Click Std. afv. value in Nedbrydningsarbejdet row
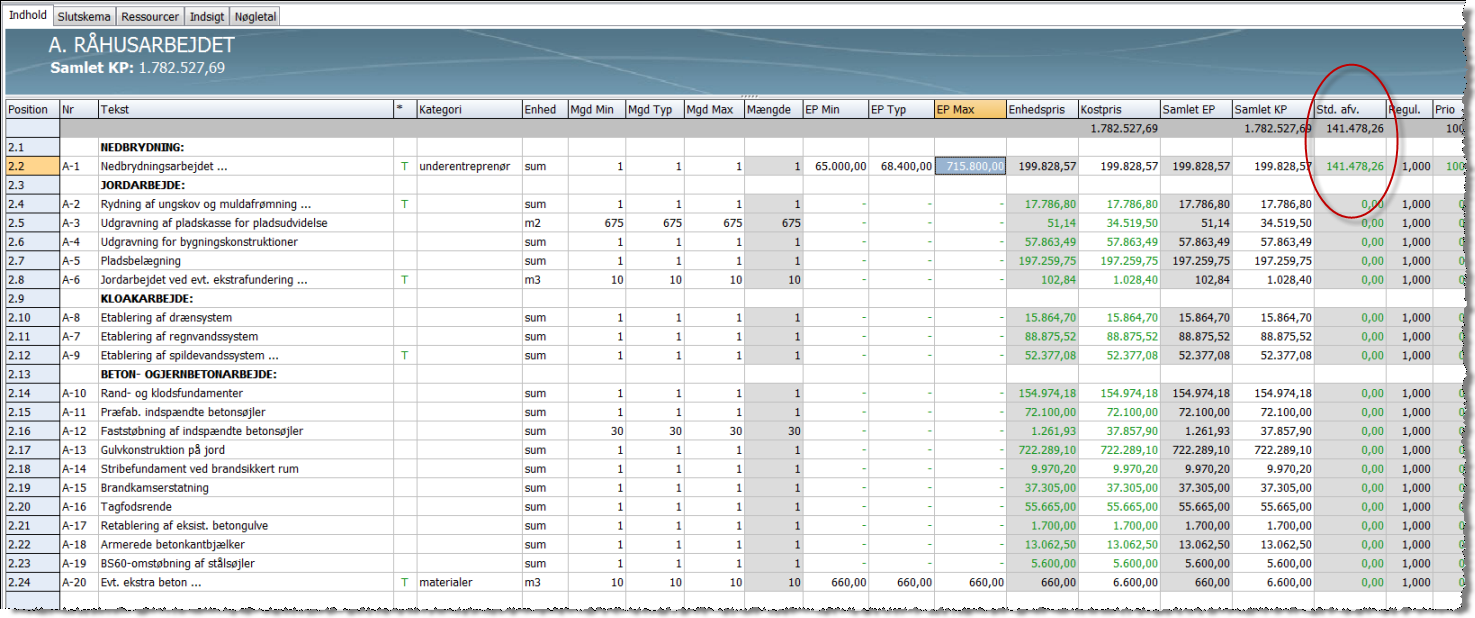Screen dimensions: 1475x618 click(x=1350, y=166)
